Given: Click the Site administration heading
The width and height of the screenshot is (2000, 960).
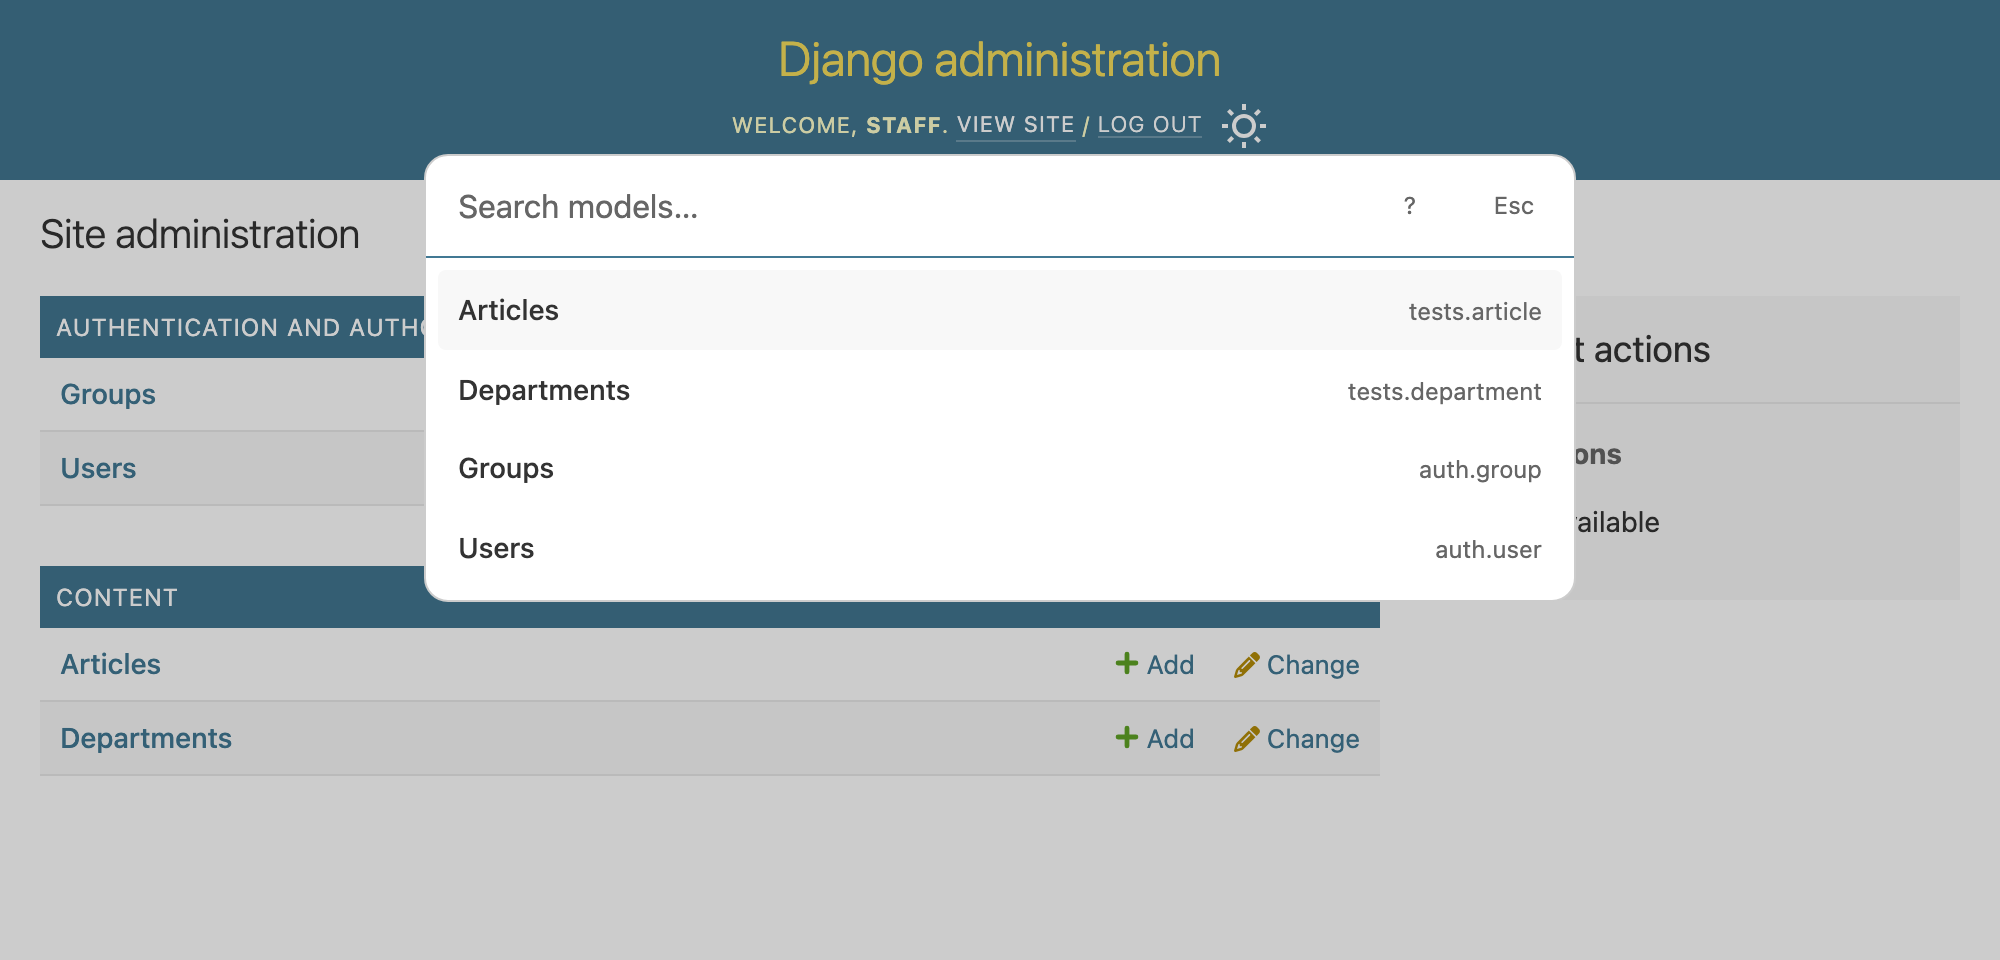Looking at the screenshot, I should [x=200, y=235].
